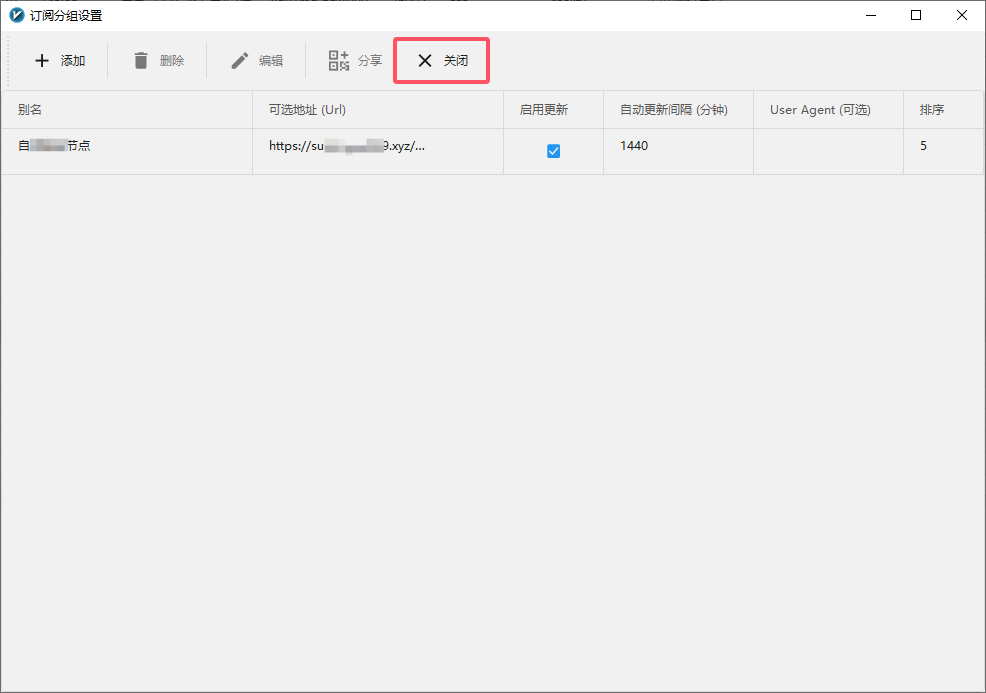Click the 可选地址 (Url) column header

coord(378,109)
